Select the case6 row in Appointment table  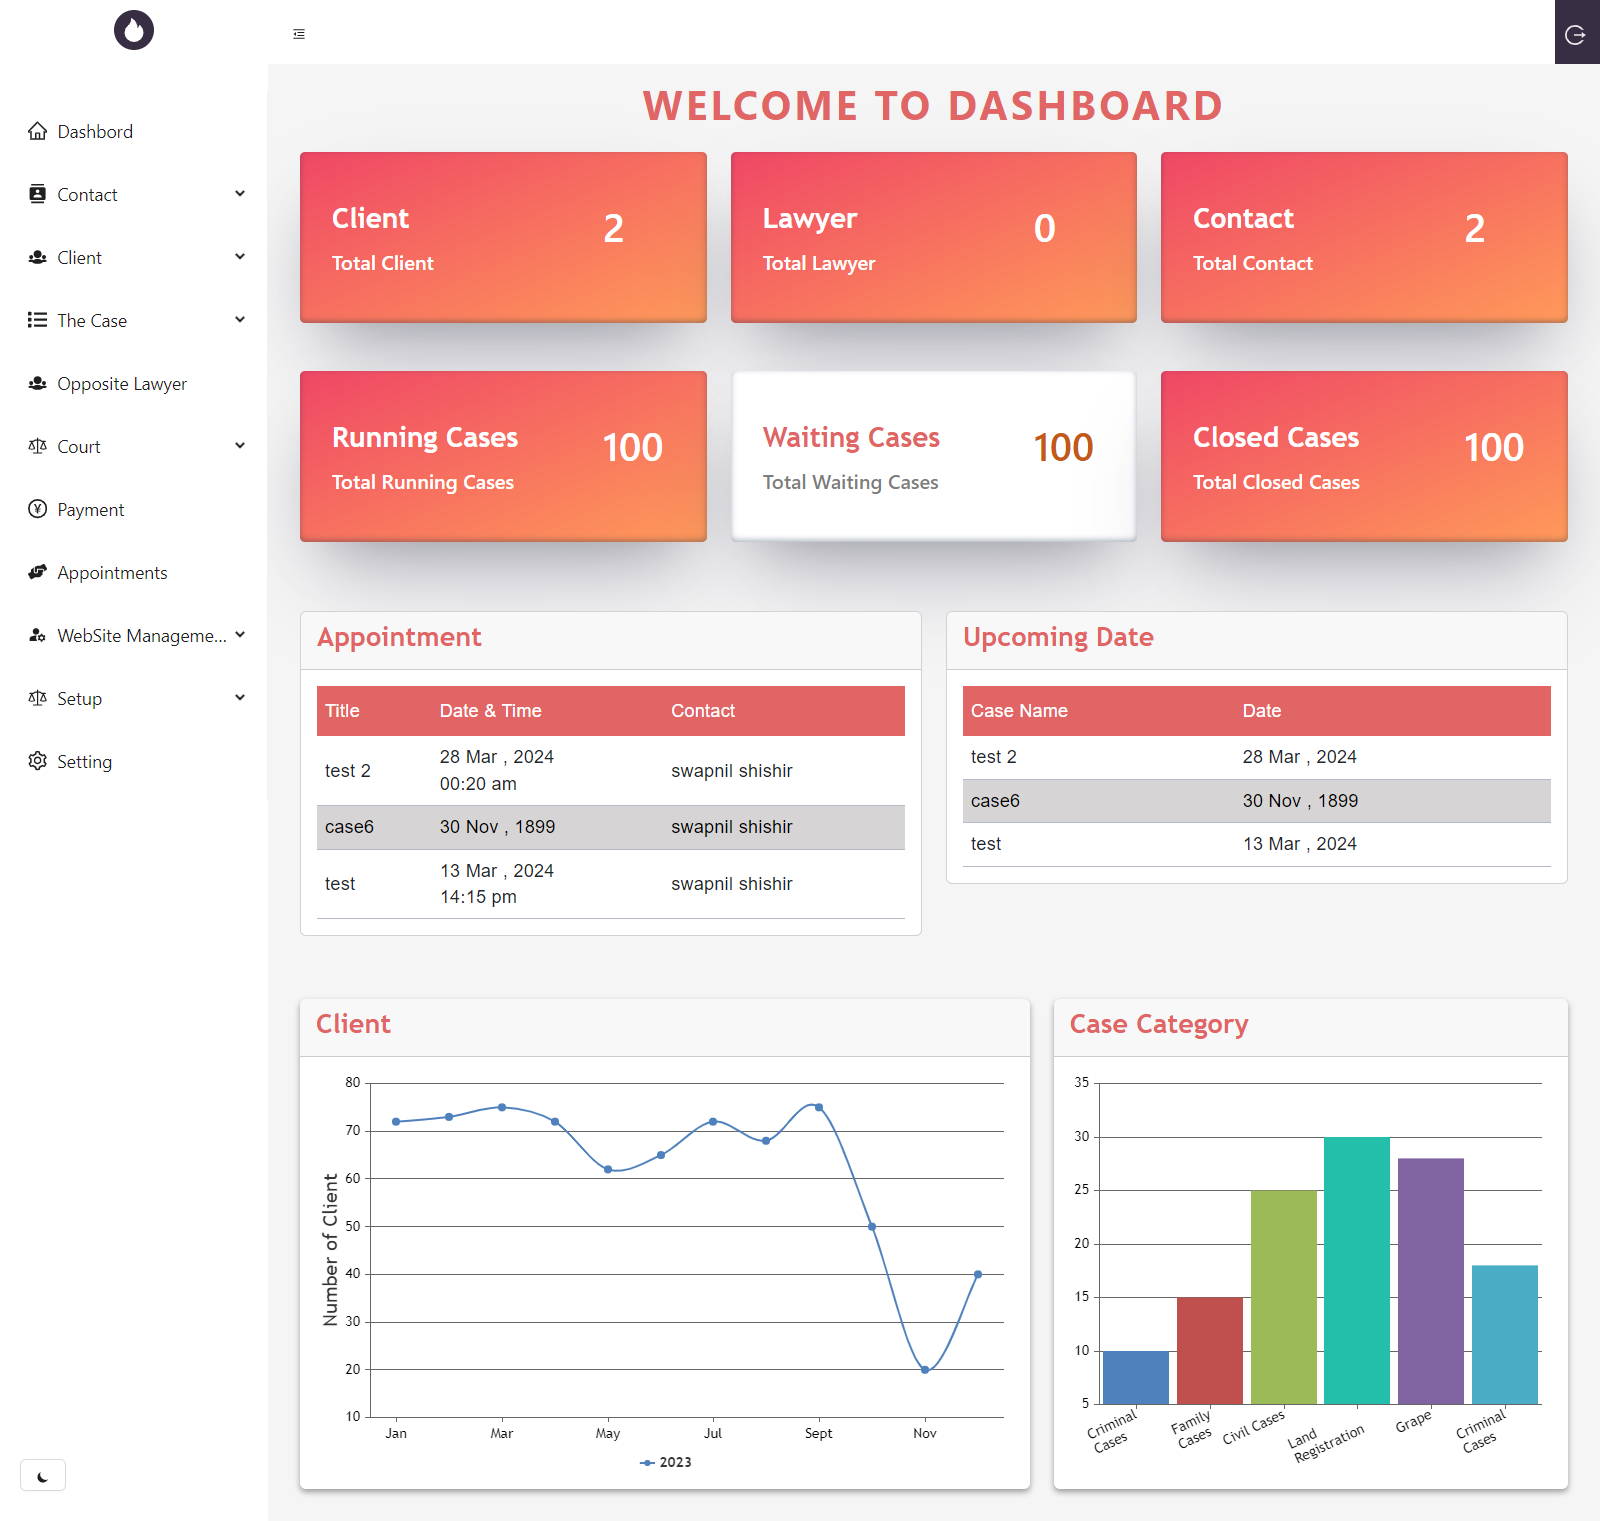610,827
